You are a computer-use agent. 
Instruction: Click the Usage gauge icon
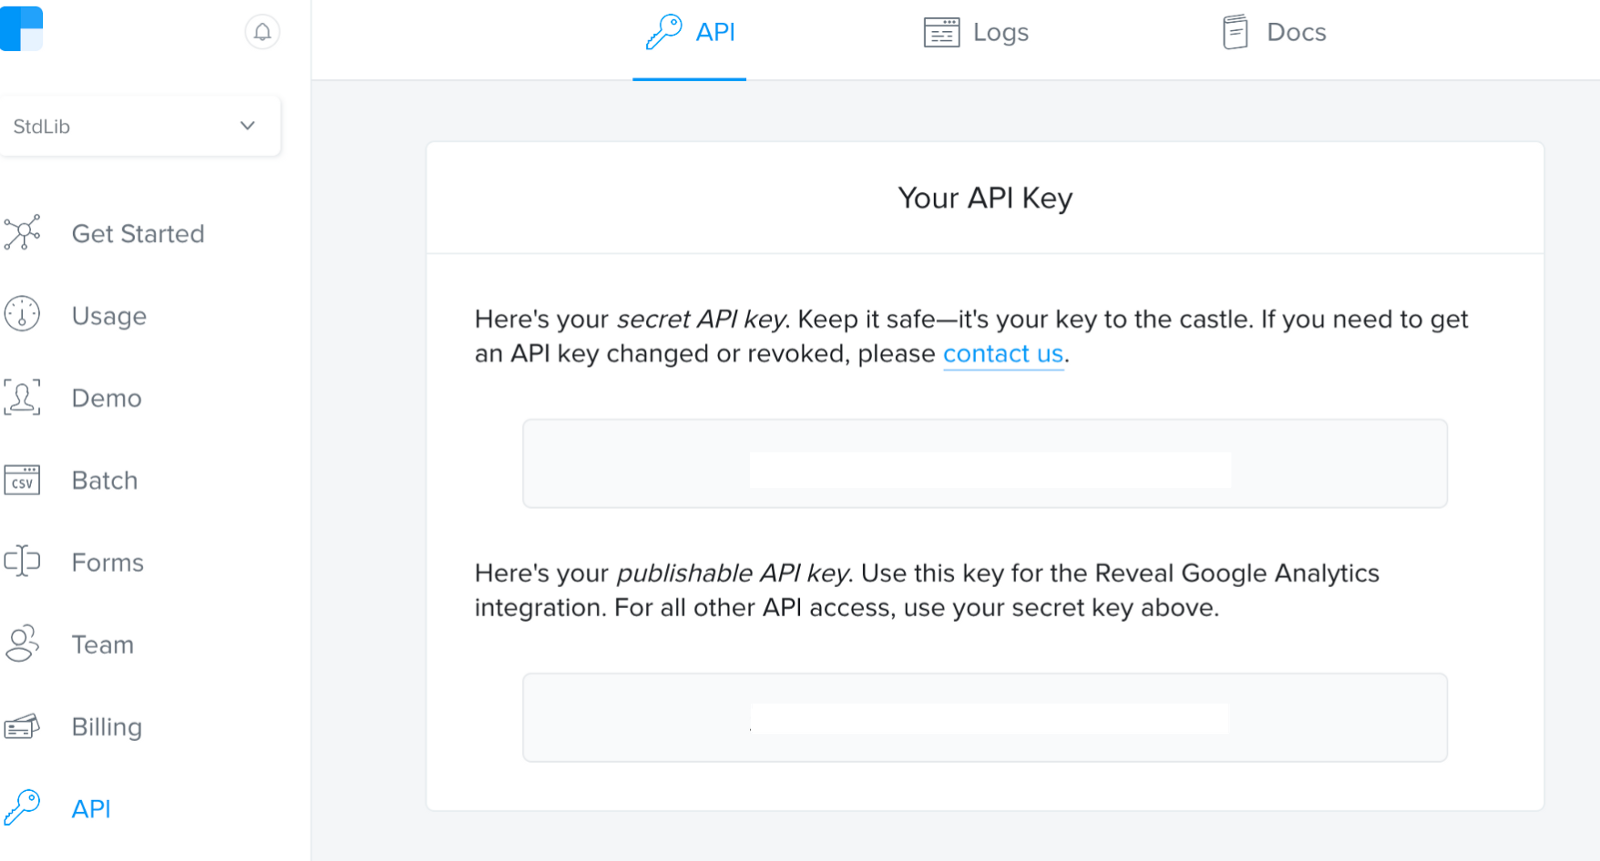(x=22, y=314)
